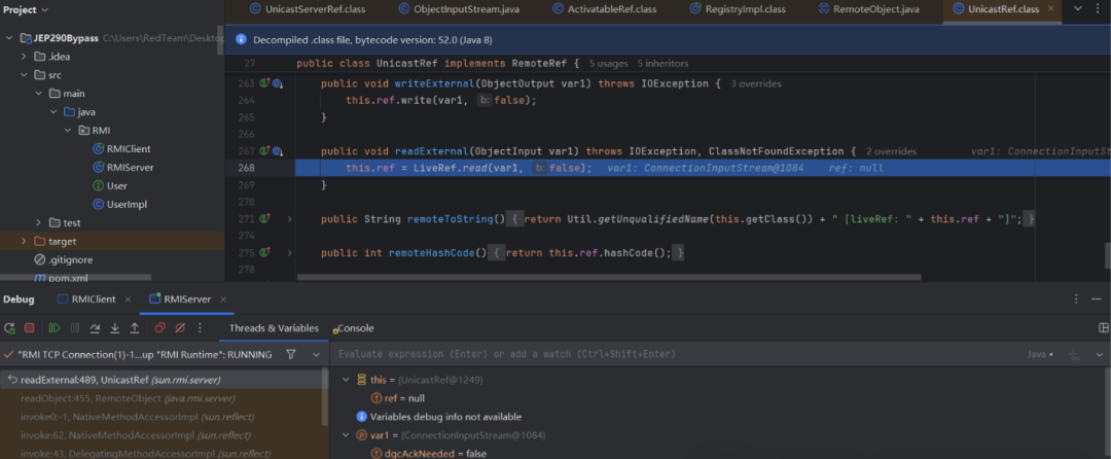The image size is (1111, 459).
Task: Open the pom.xml Maven file
Action: coord(61,278)
